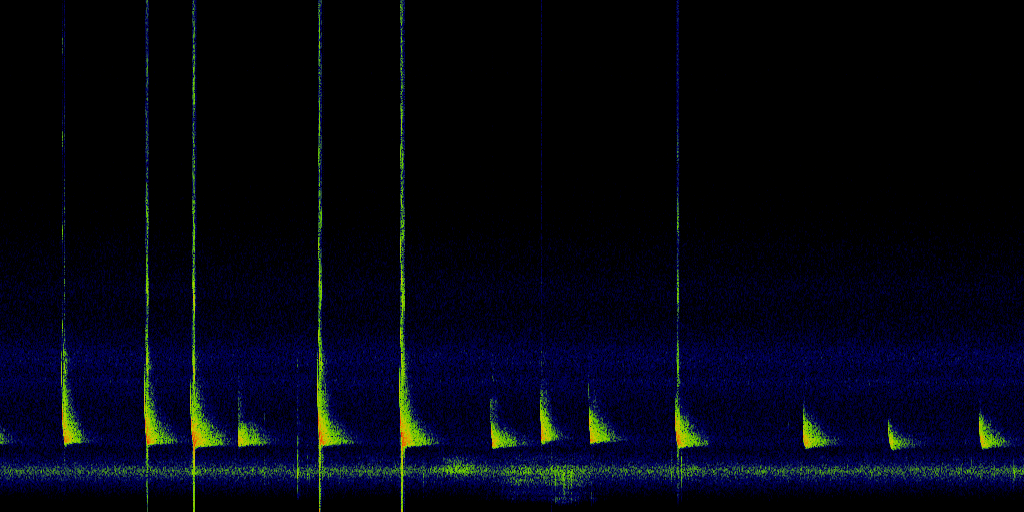This screenshot has height=512, width=1024.
Task: Select the last tall vertical transient spike
Action: point(678,200)
